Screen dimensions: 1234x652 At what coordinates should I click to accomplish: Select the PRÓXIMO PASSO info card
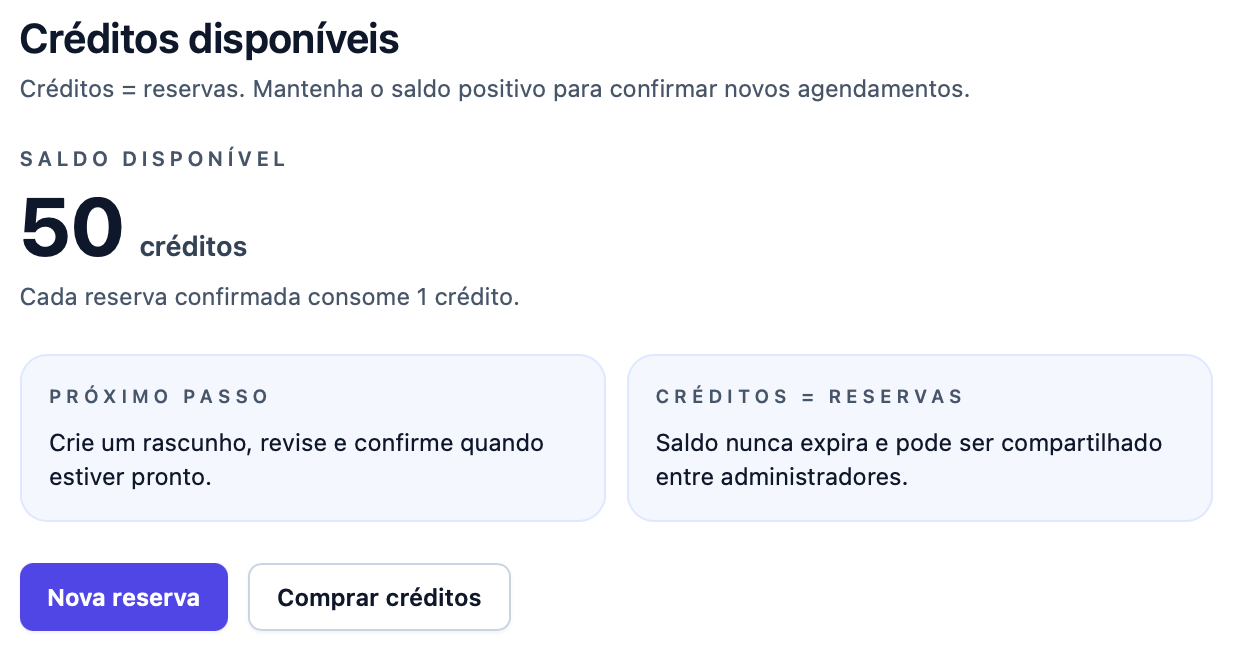[312, 437]
